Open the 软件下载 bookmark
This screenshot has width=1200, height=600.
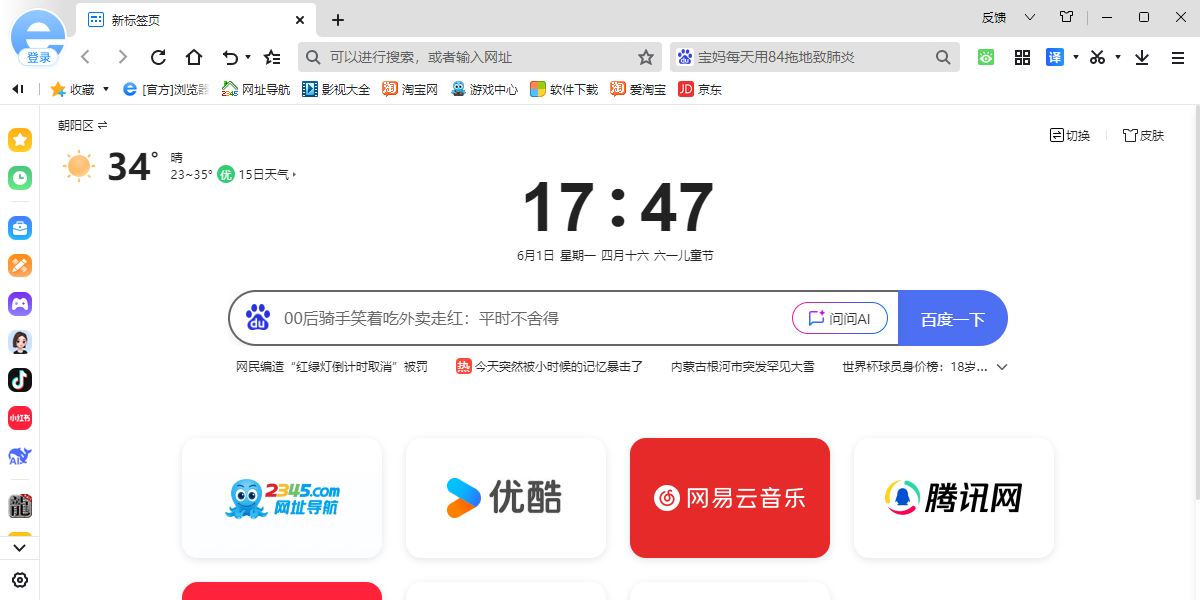564,89
